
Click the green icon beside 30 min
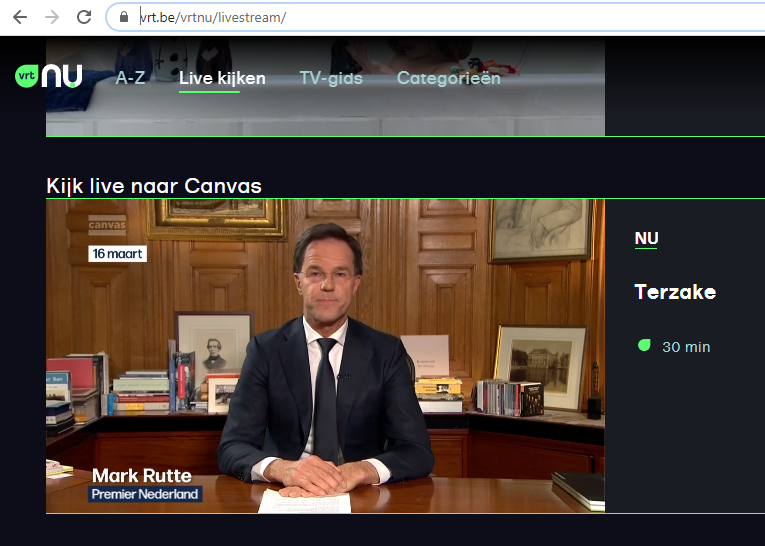[x=644, y=345]
